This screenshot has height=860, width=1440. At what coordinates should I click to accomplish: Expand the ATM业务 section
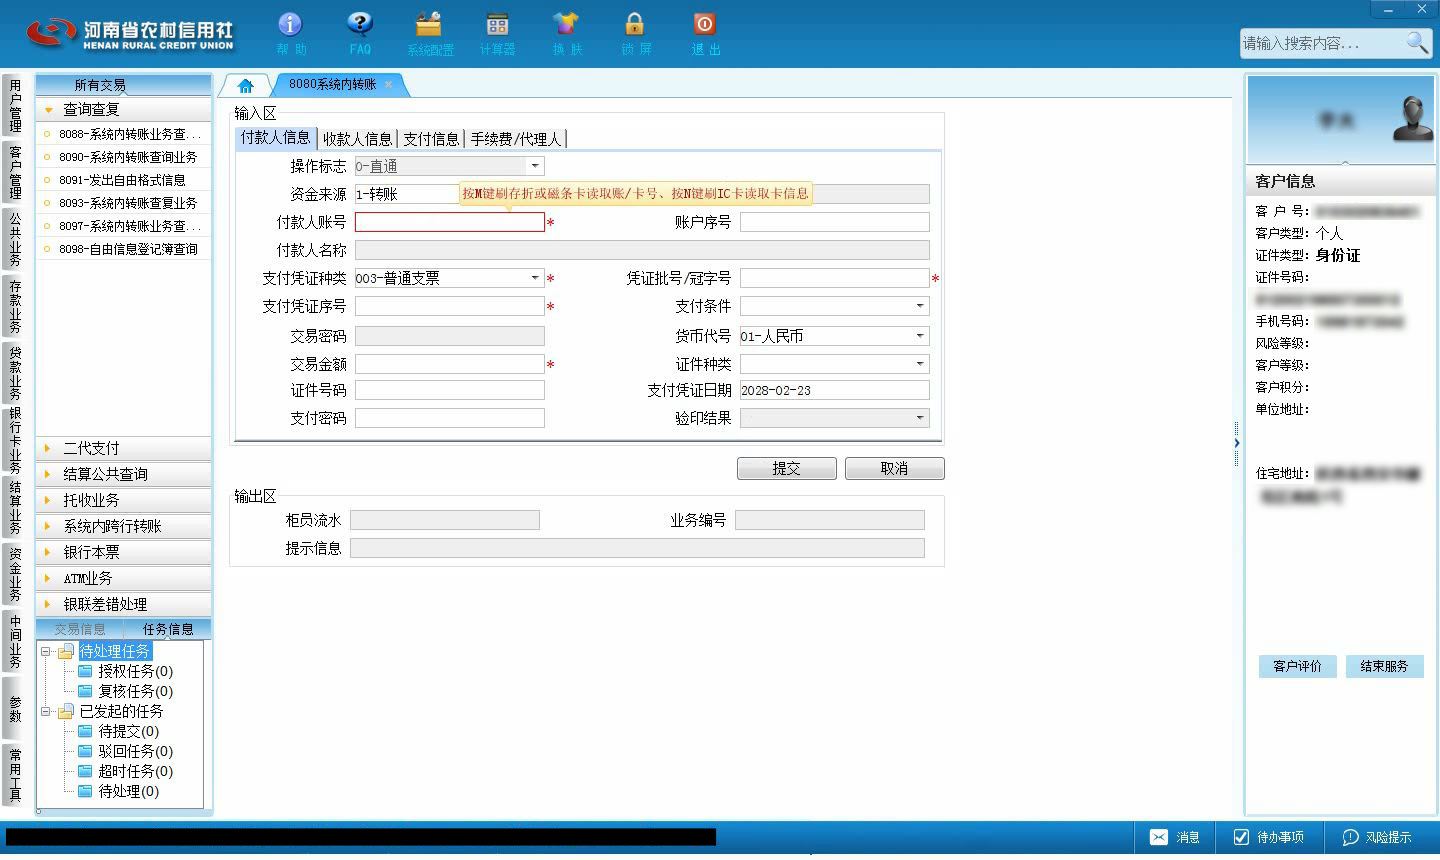(124, 578)
